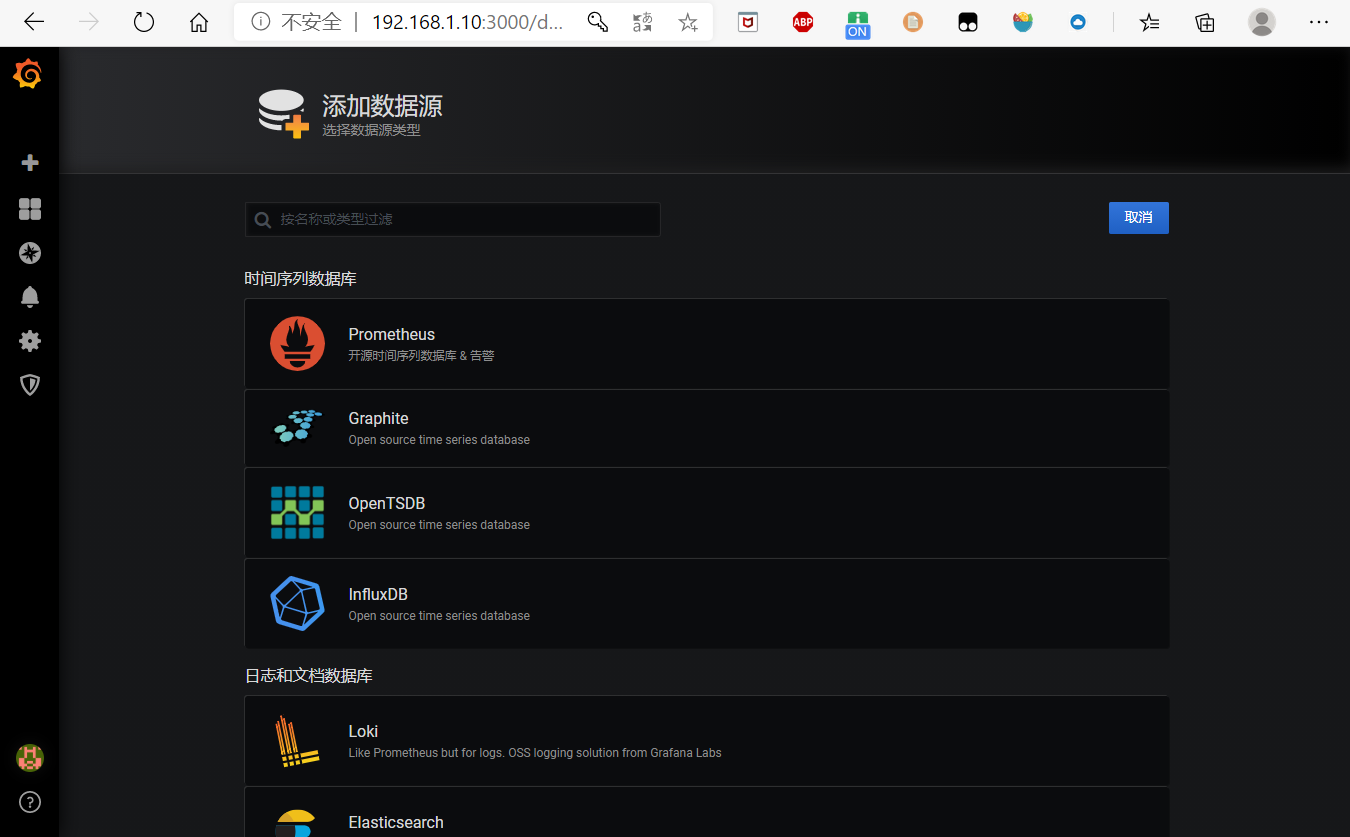The image size is (1350, 837).
Task: Click the translate page icon in address bar
Action: pos(642,22)
